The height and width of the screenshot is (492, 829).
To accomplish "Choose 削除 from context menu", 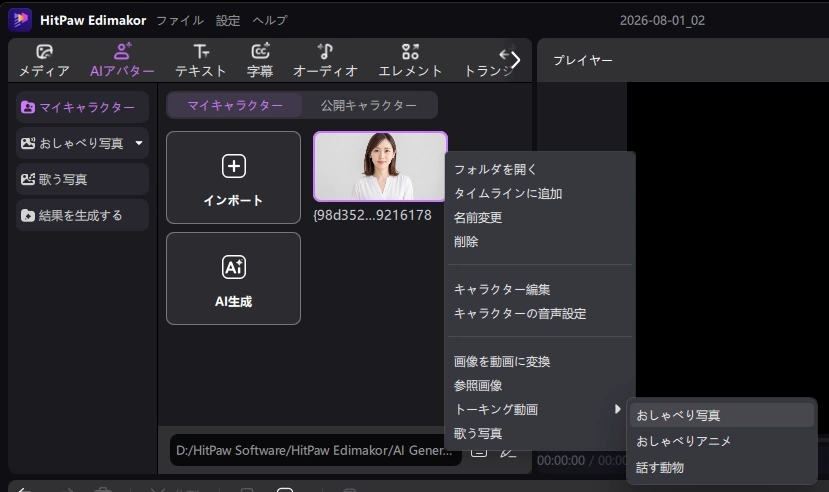I will pyautogui.click(x=540, y=242).
